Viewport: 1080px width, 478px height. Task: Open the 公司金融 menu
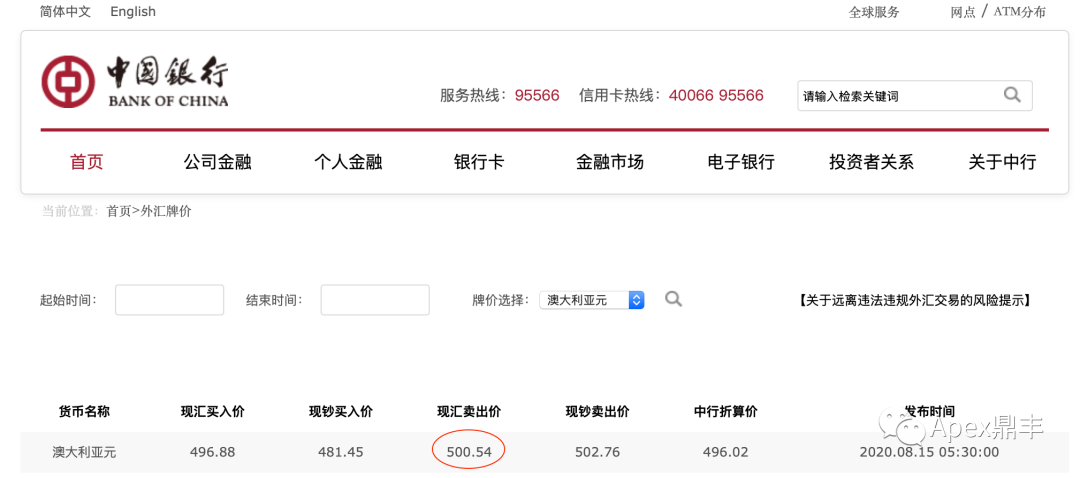coord(217,163)
